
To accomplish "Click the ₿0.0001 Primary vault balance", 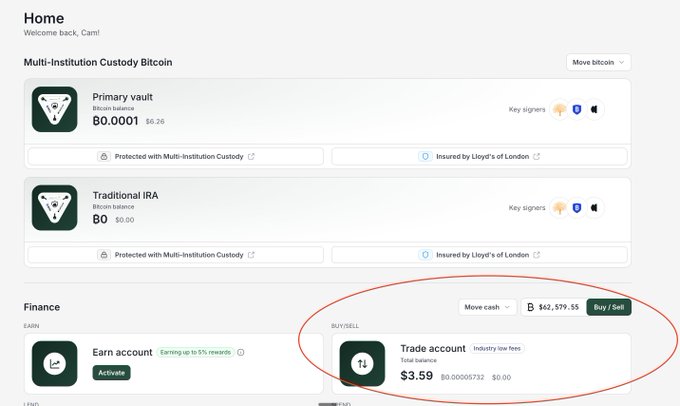I will click(x=115, y=121).
